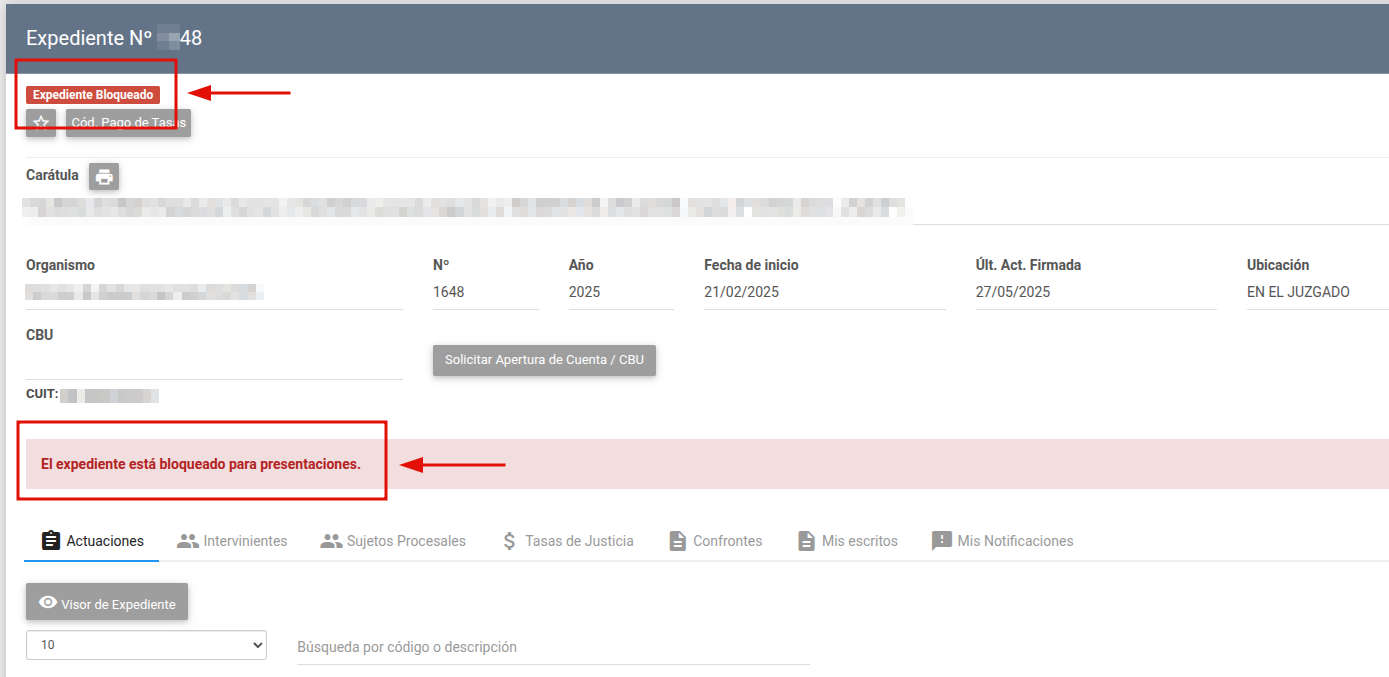Open the Mis escritos tab
1389x677 pixels.
pyautogui.click(x=847, y=541)
